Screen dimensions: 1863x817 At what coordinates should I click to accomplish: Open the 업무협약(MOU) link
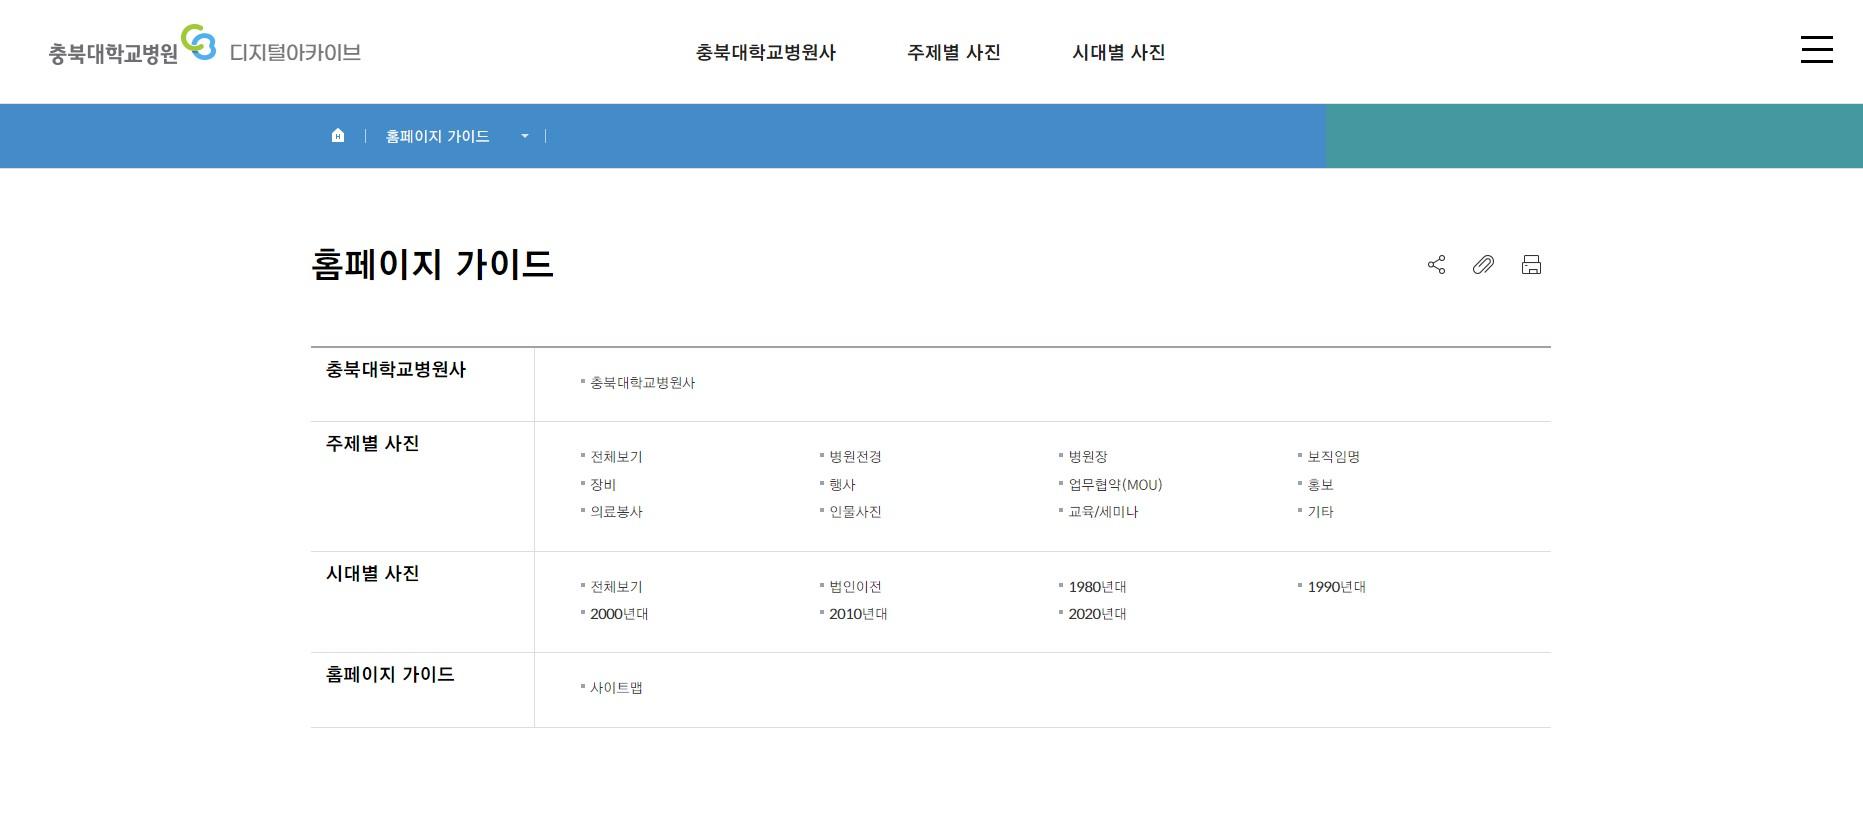(x=1115, y=485)
